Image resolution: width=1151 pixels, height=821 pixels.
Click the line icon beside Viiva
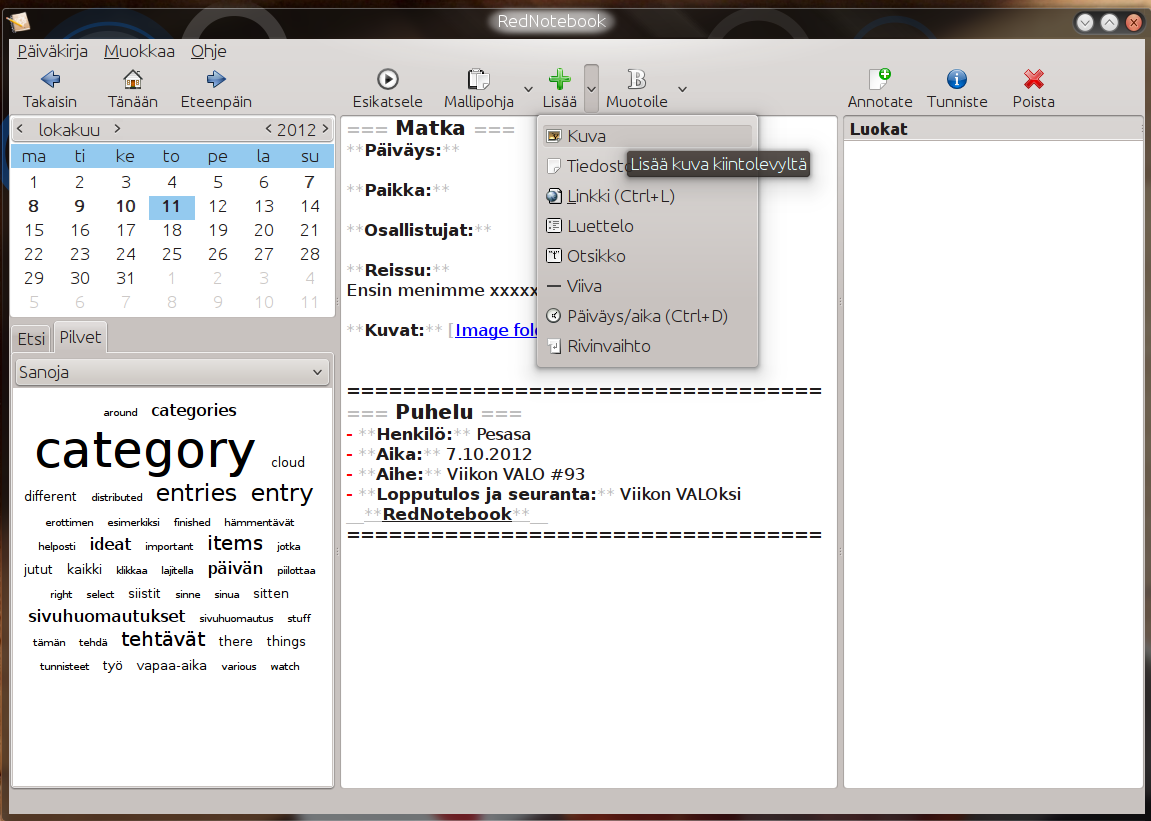554,286
